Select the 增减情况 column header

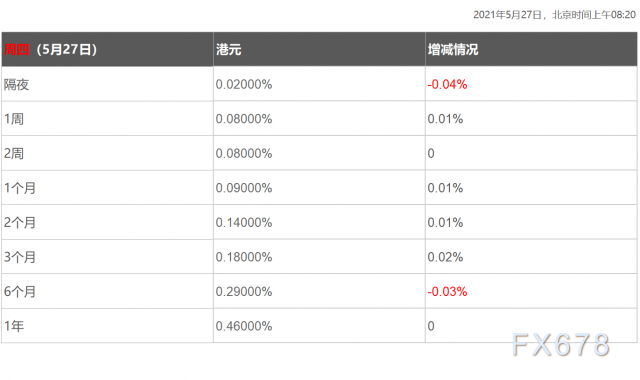(453, 49)
